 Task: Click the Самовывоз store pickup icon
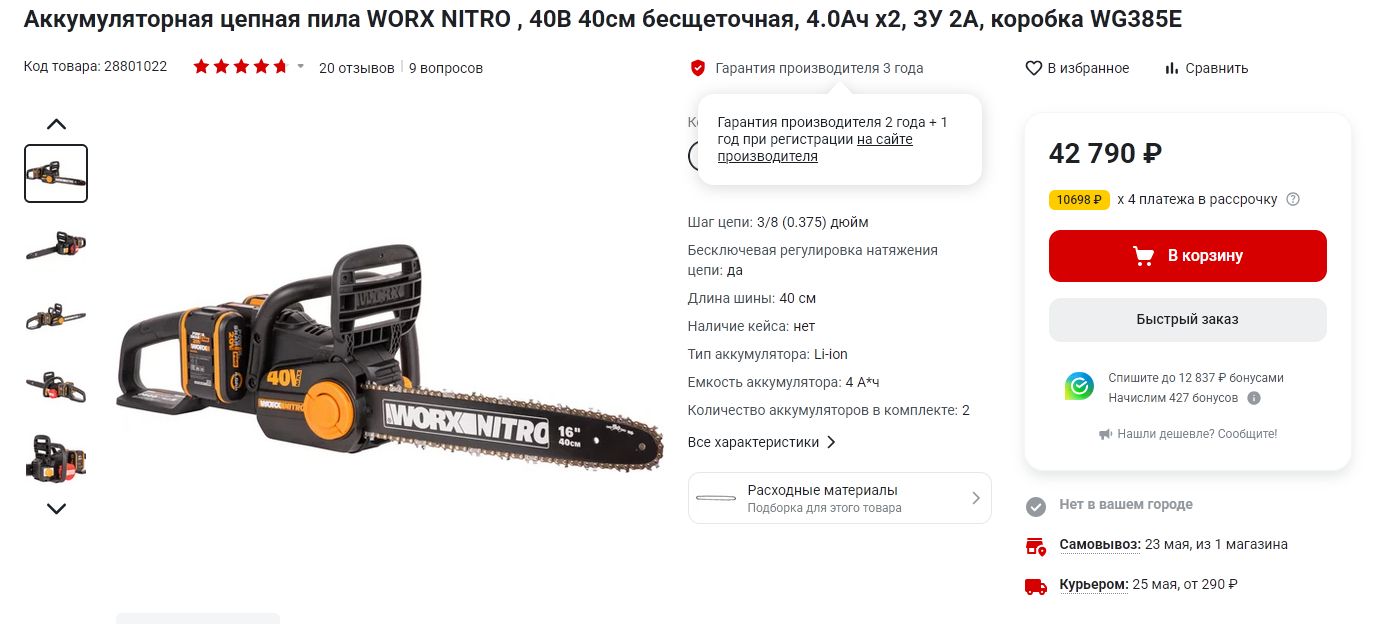pyautogui.click(x=1036, y=546)
